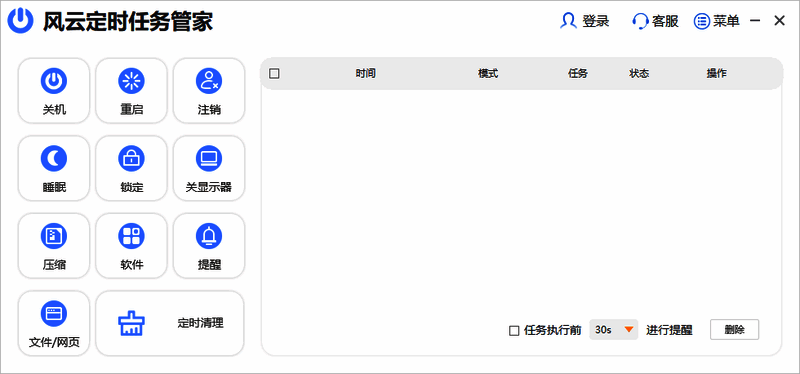The height and width of the screenshot is (374, 800).
Task: Click the 时间 column header
Action: click(365, 73)
